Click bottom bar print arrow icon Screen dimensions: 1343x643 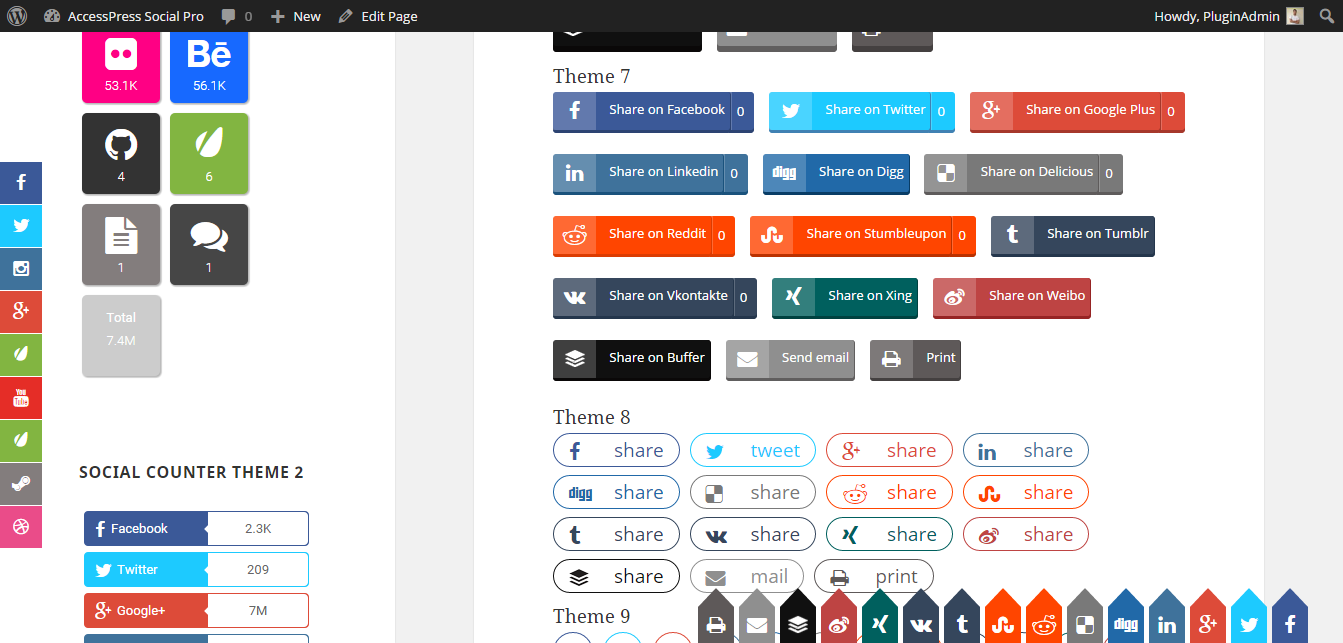pos(716,618)
